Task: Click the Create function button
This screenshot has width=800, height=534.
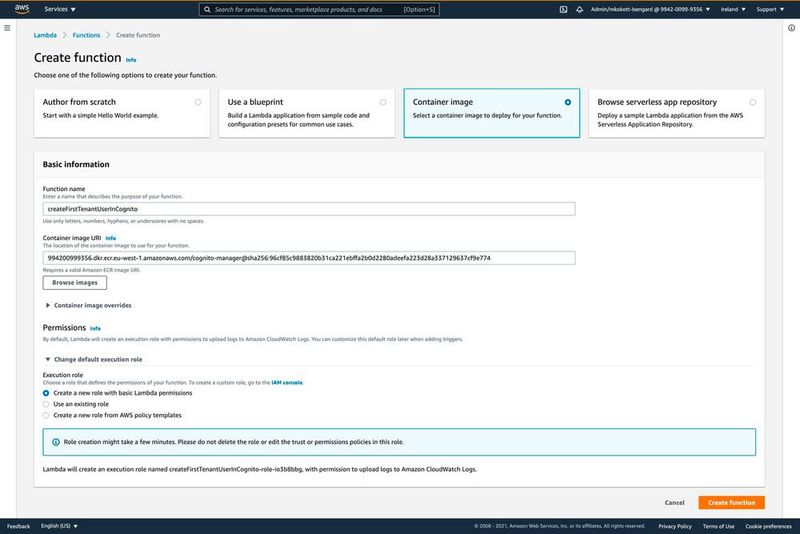Action: coord(731,502)
